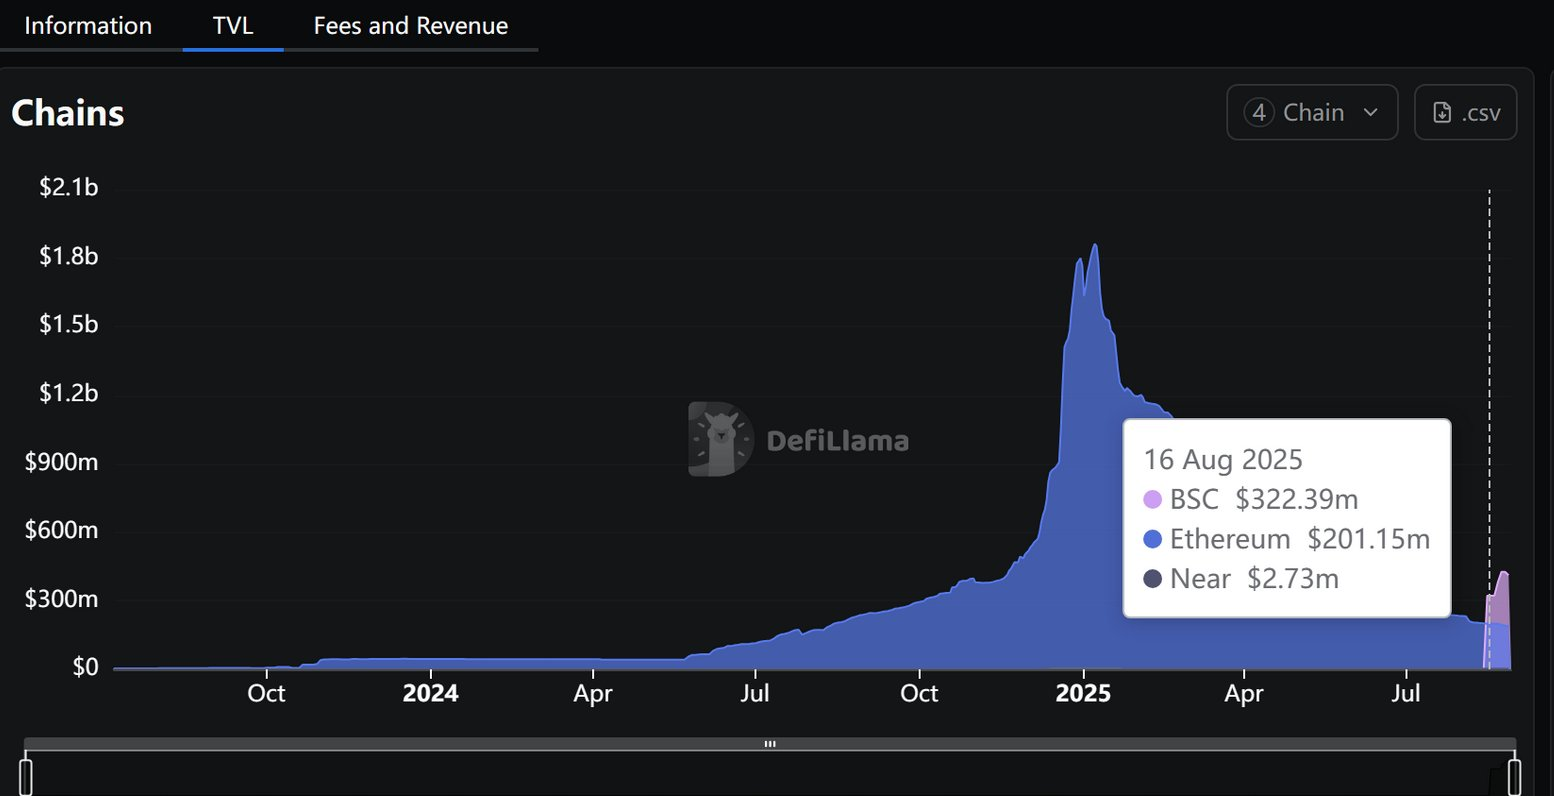Image resolution: width=1554 pixels, height=796 pixels.
Task: Open the Chain filter dropdown
Action: (x=1311, y=113)
